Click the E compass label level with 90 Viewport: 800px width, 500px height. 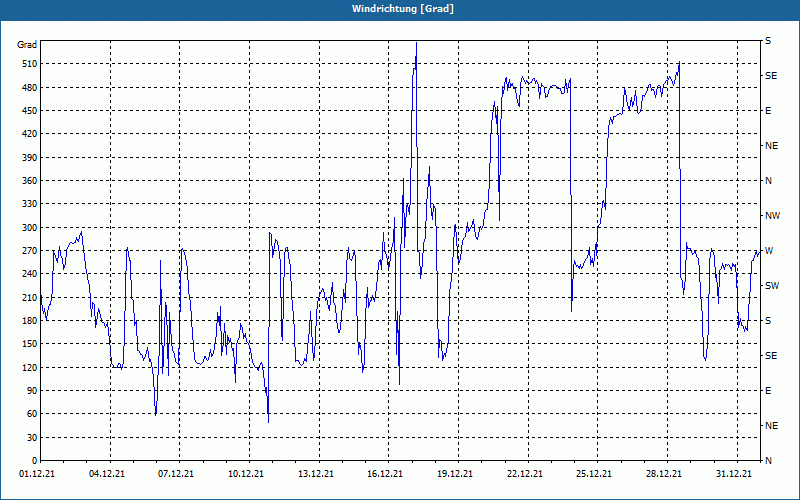(768, 390)
